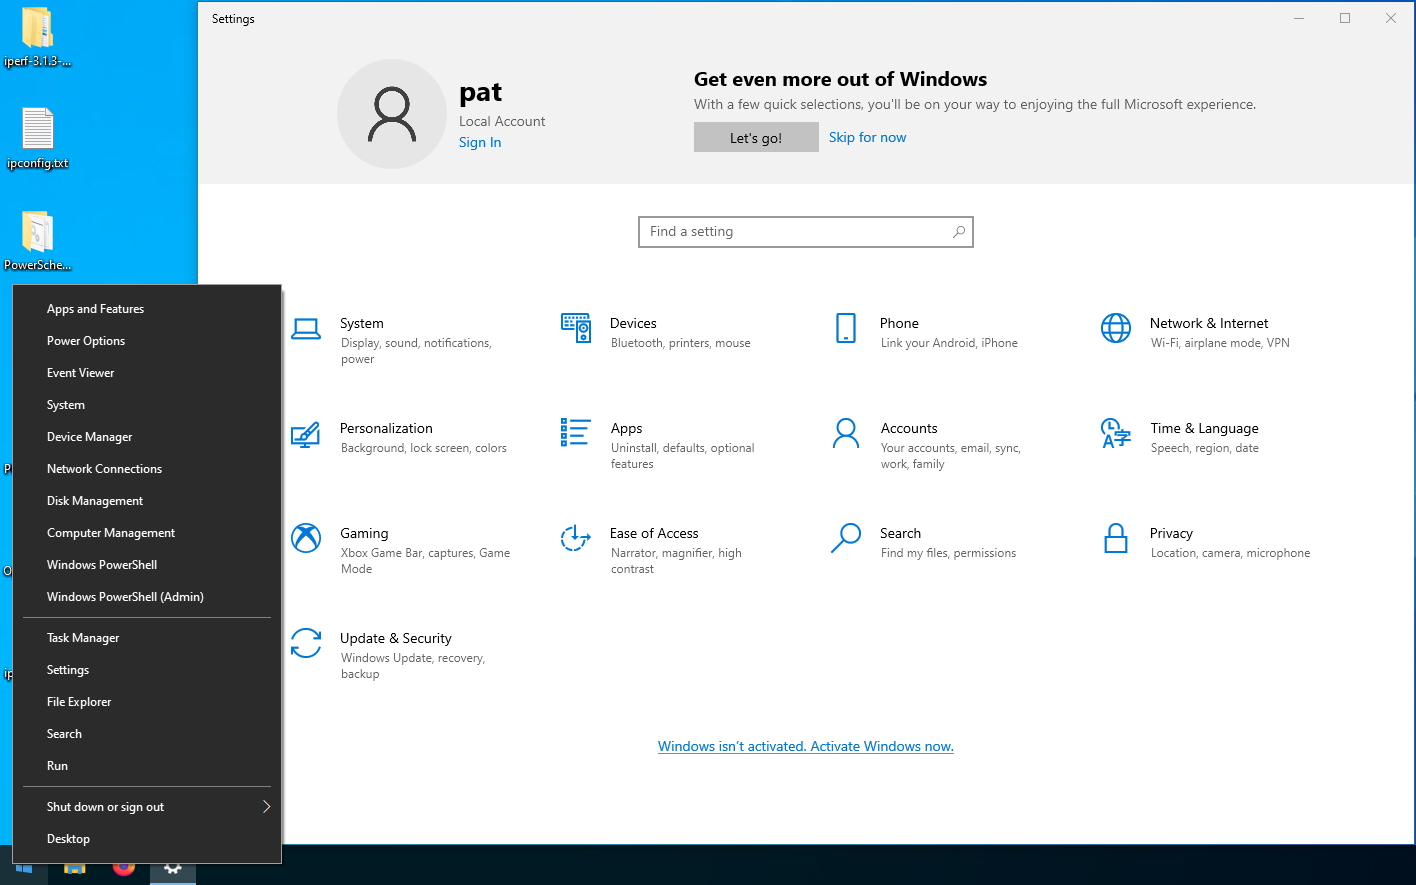
Task: Click the Windows Start button
Action: (x=23, y=869)
